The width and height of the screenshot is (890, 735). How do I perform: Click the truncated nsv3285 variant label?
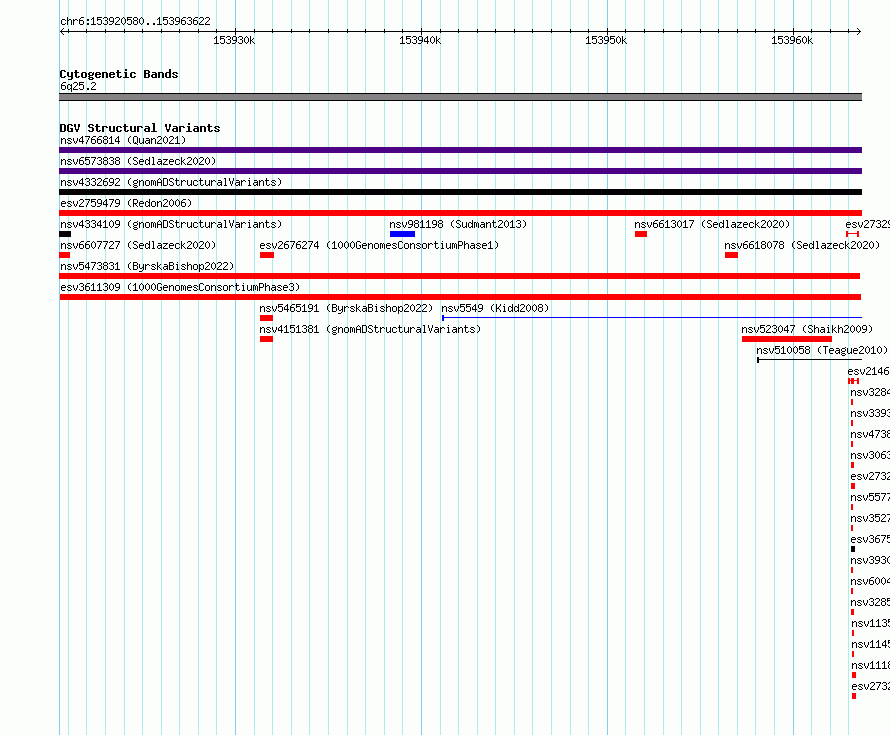click(x=870, y=602)
